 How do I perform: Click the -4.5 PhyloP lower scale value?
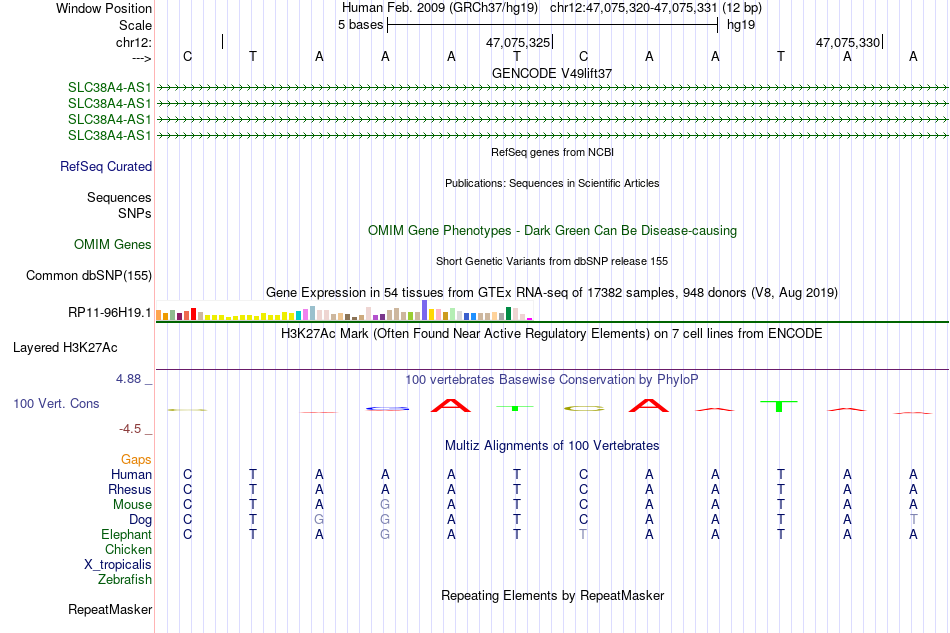[x=130, y=429]
